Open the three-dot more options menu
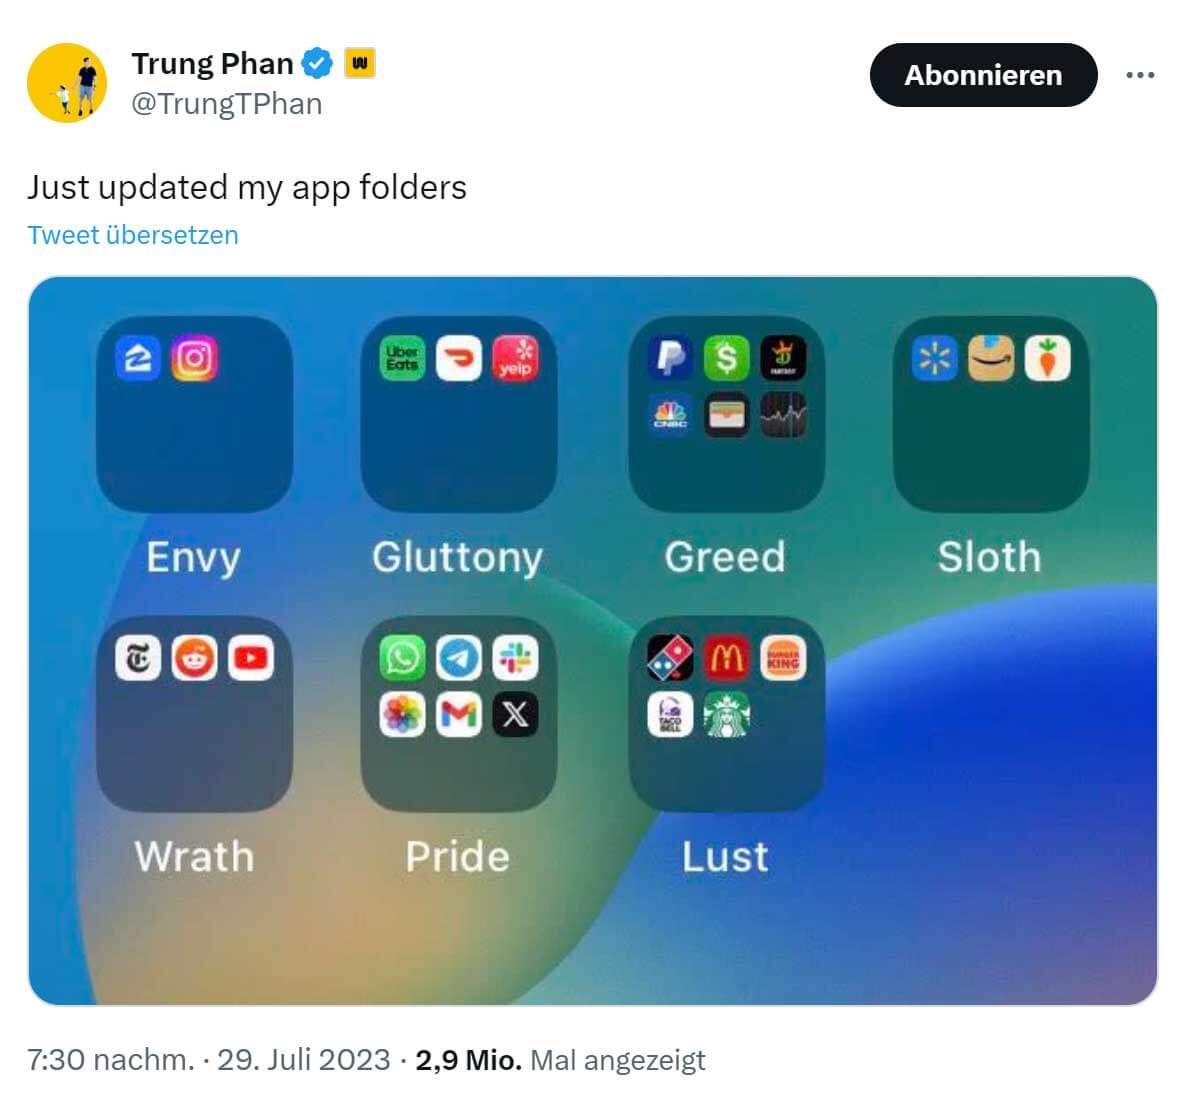 point(1140,75)
